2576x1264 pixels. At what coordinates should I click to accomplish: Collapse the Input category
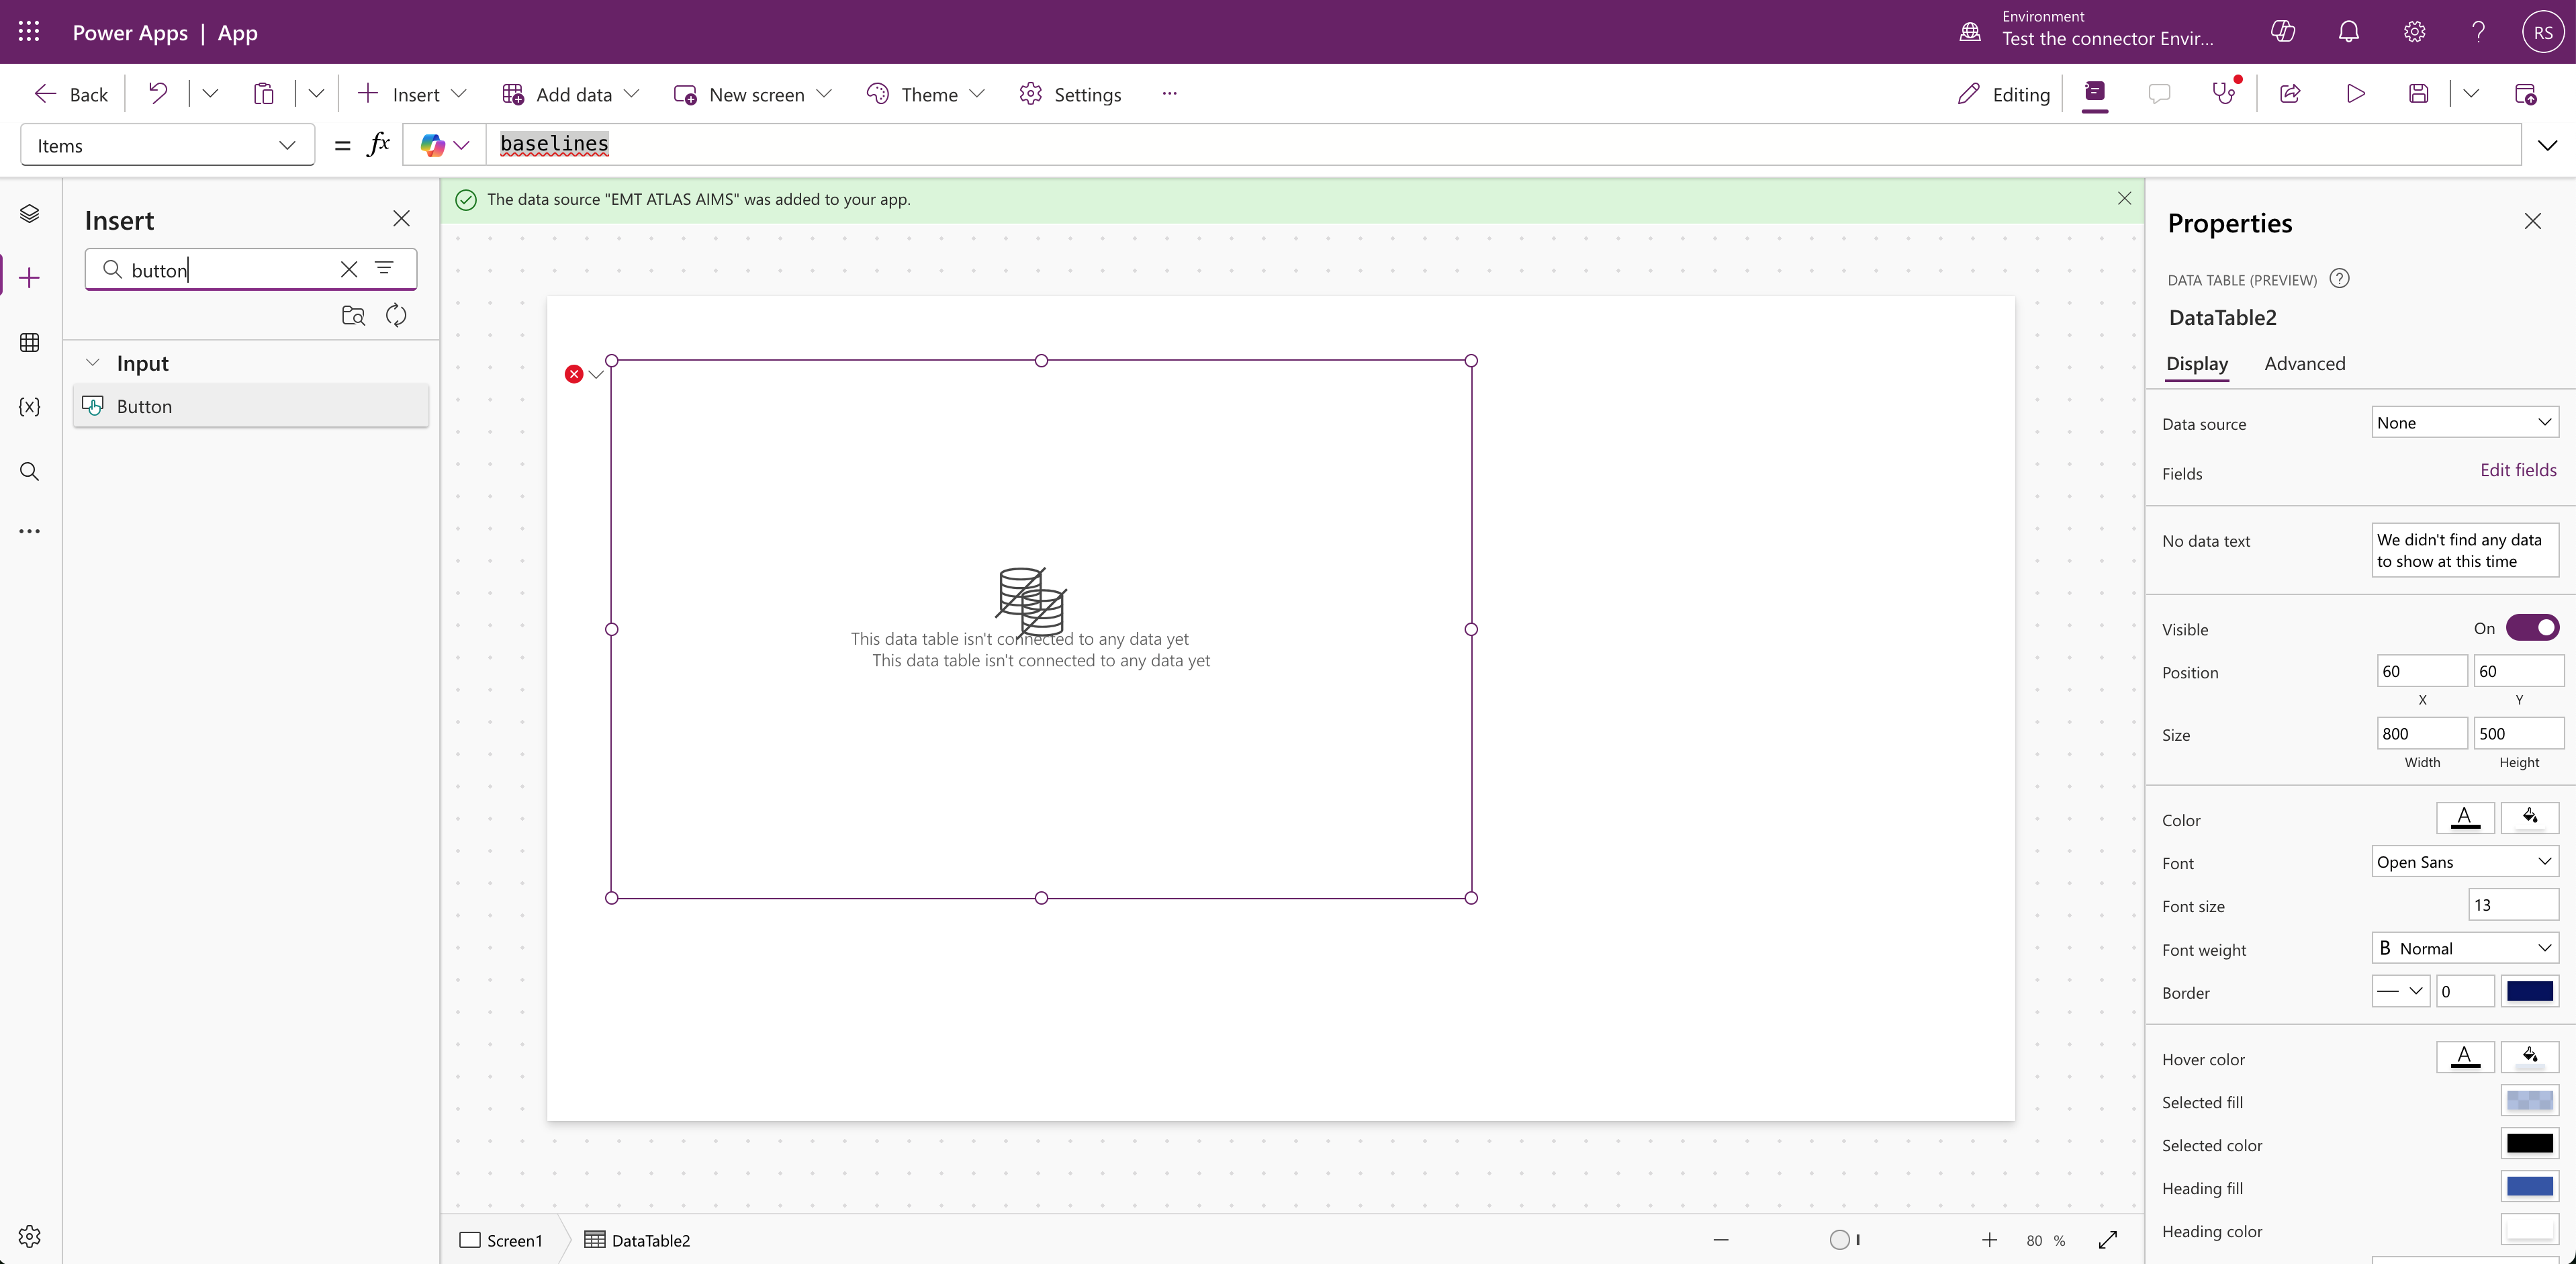(x=93, y=363)
